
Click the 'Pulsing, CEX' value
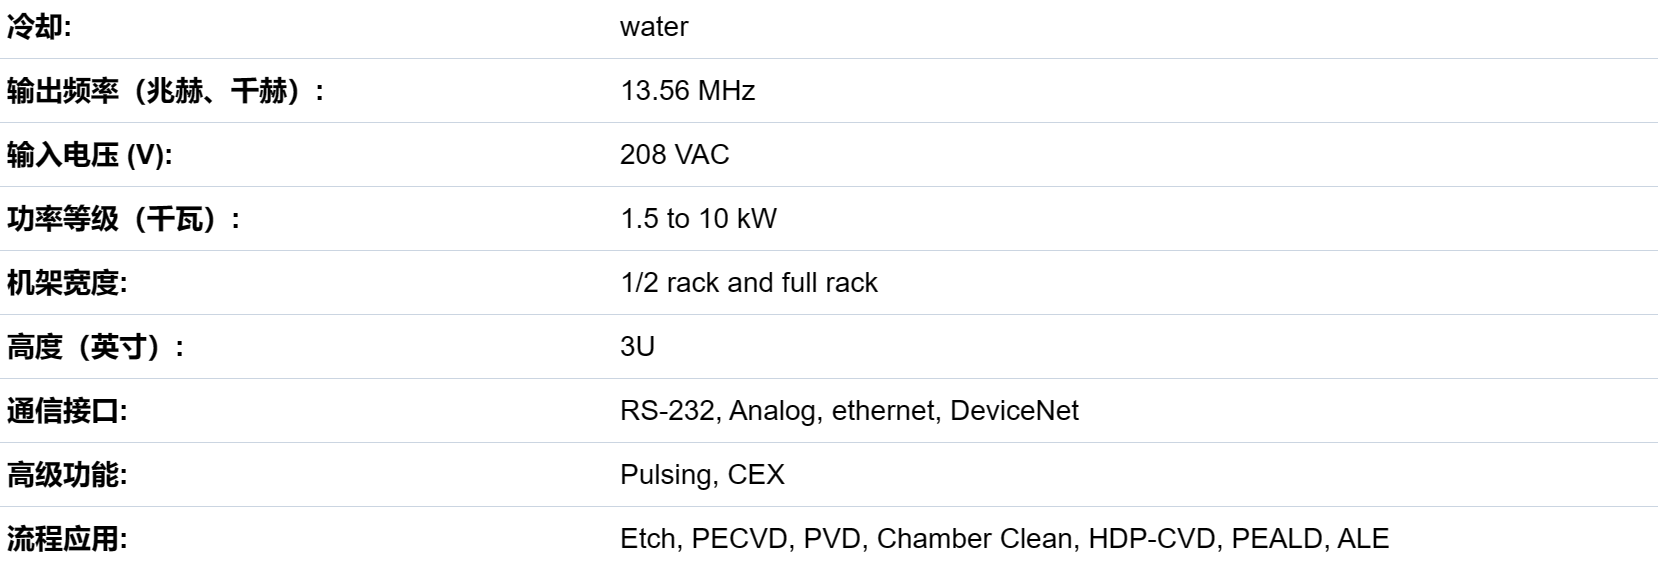(702, 475)
